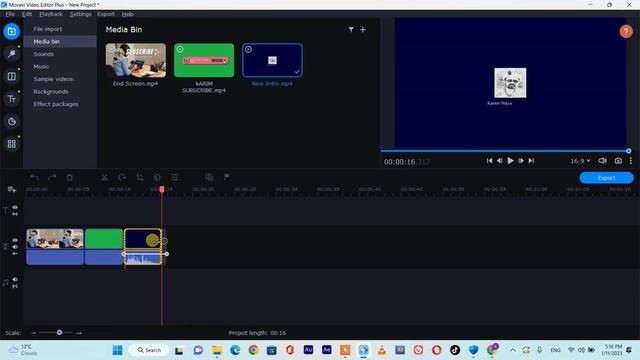The image size is (640, 360).
Task: Toggle video track visibility eye
Action: [15, 240]
